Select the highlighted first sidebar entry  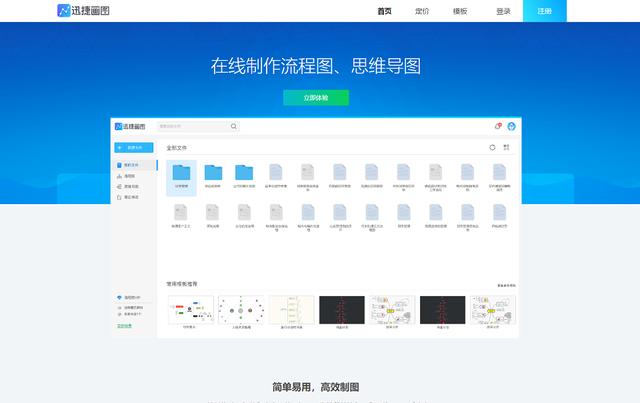134,165
